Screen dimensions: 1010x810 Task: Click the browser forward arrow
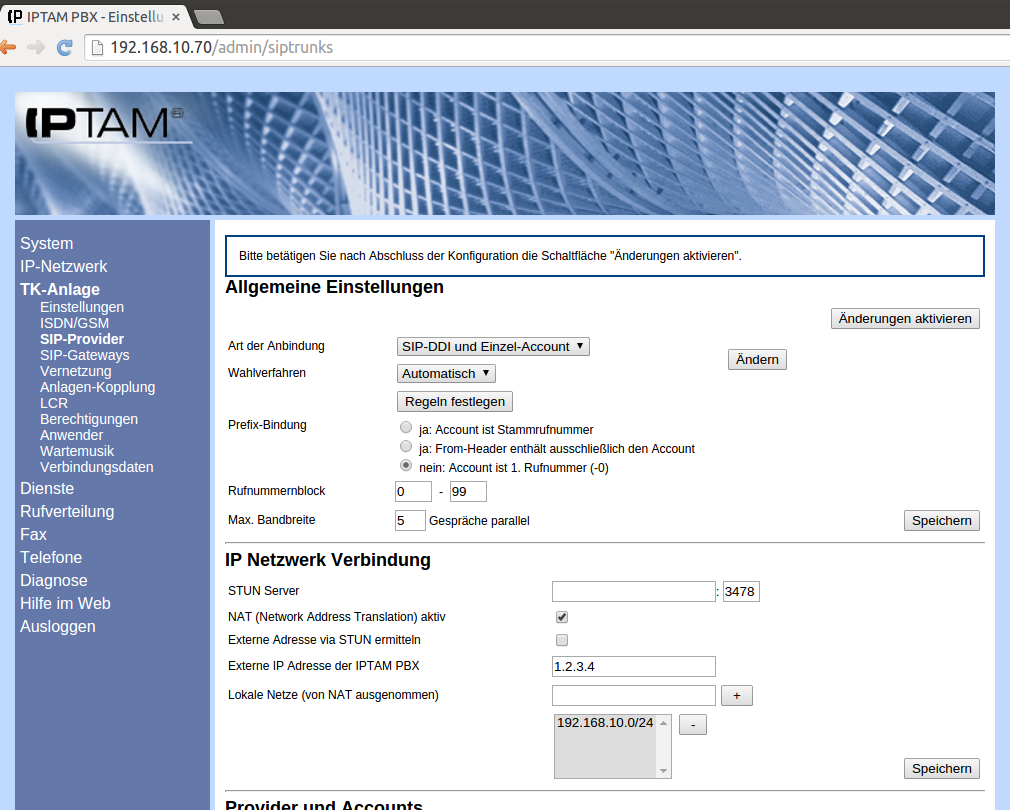pos(36,47)
